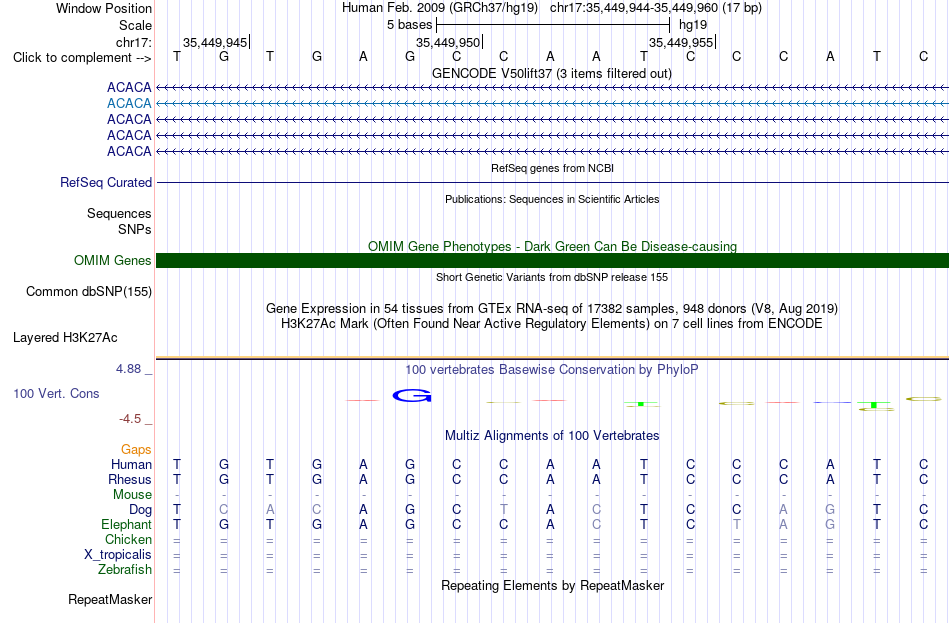Click the -4.5 lower PhyloP scale value

[x=130, y=419]
